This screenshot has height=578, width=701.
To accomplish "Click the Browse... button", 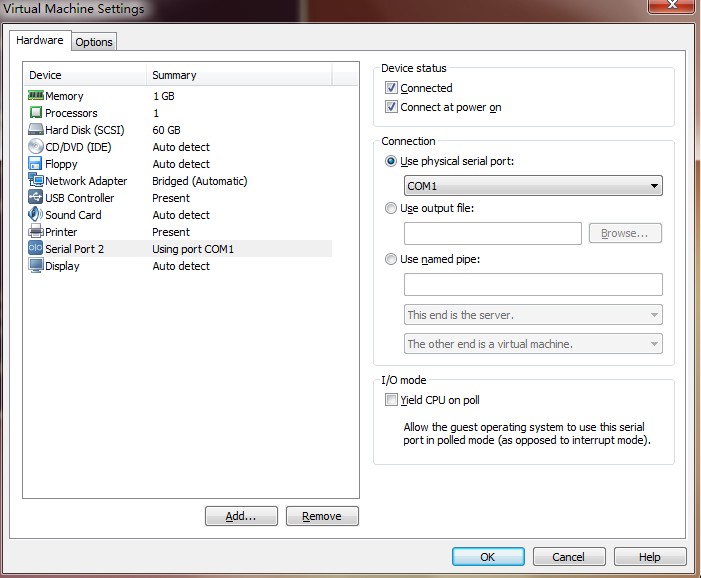I will 625,233.
